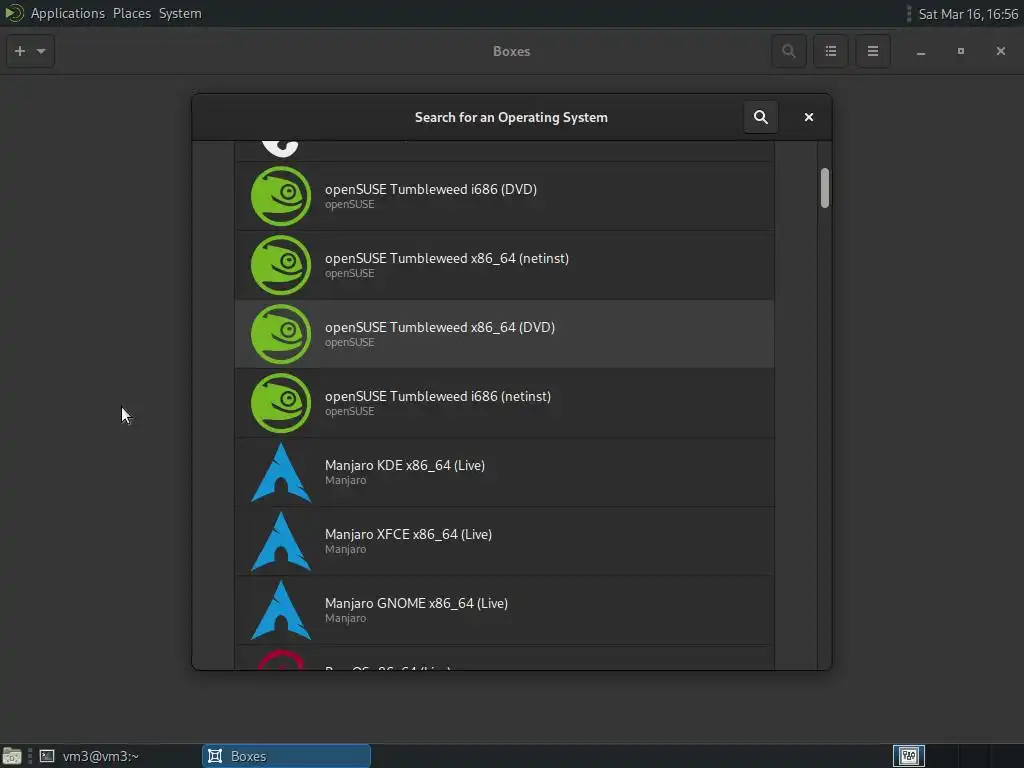Open the System menu
Screen dimensions: 1024x768
180,13
